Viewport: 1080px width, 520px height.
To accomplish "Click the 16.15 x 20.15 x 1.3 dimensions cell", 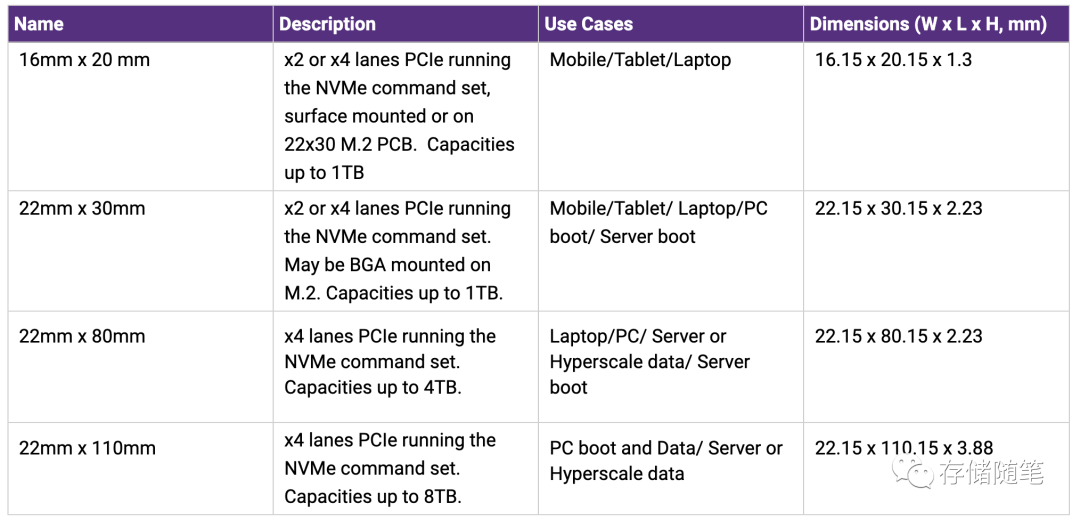I will pos(936,116).
